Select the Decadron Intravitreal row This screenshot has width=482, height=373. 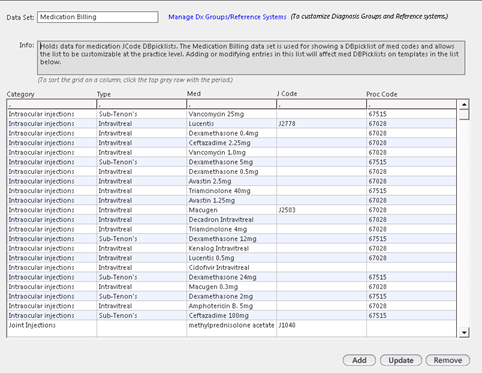(x=232, y=220)
